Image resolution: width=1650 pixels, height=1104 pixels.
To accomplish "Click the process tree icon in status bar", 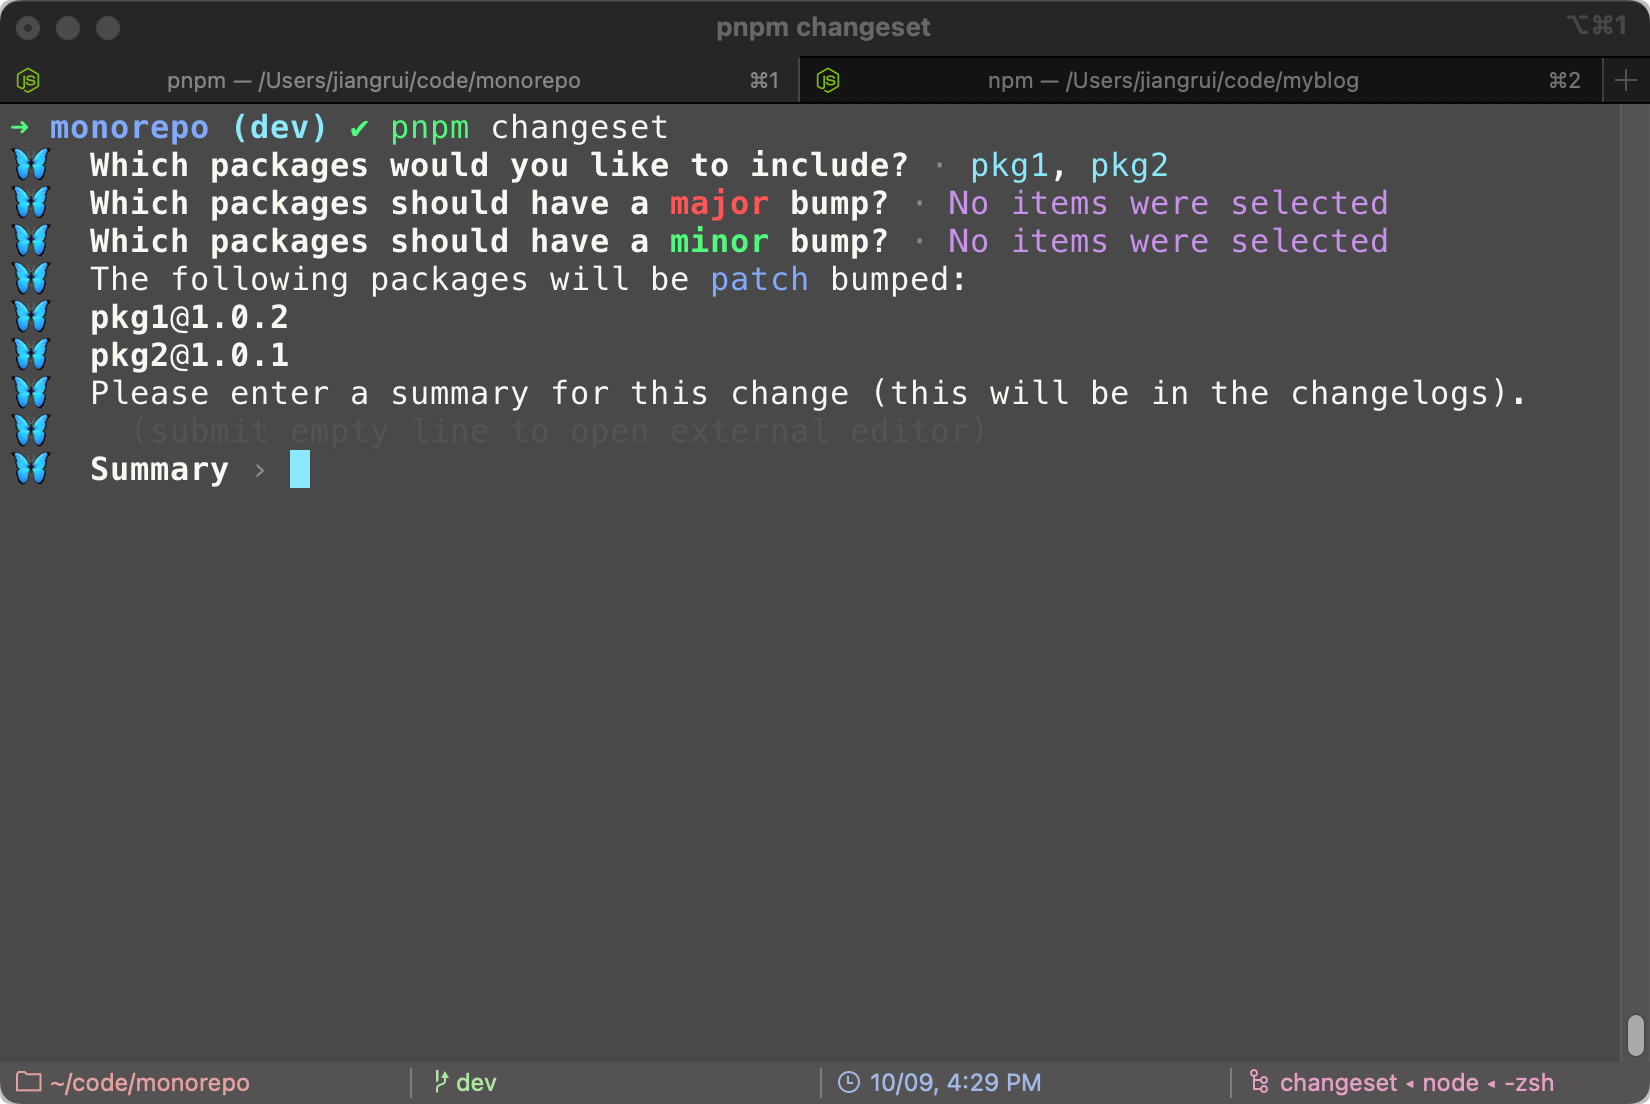I will coord(1259,1081).
